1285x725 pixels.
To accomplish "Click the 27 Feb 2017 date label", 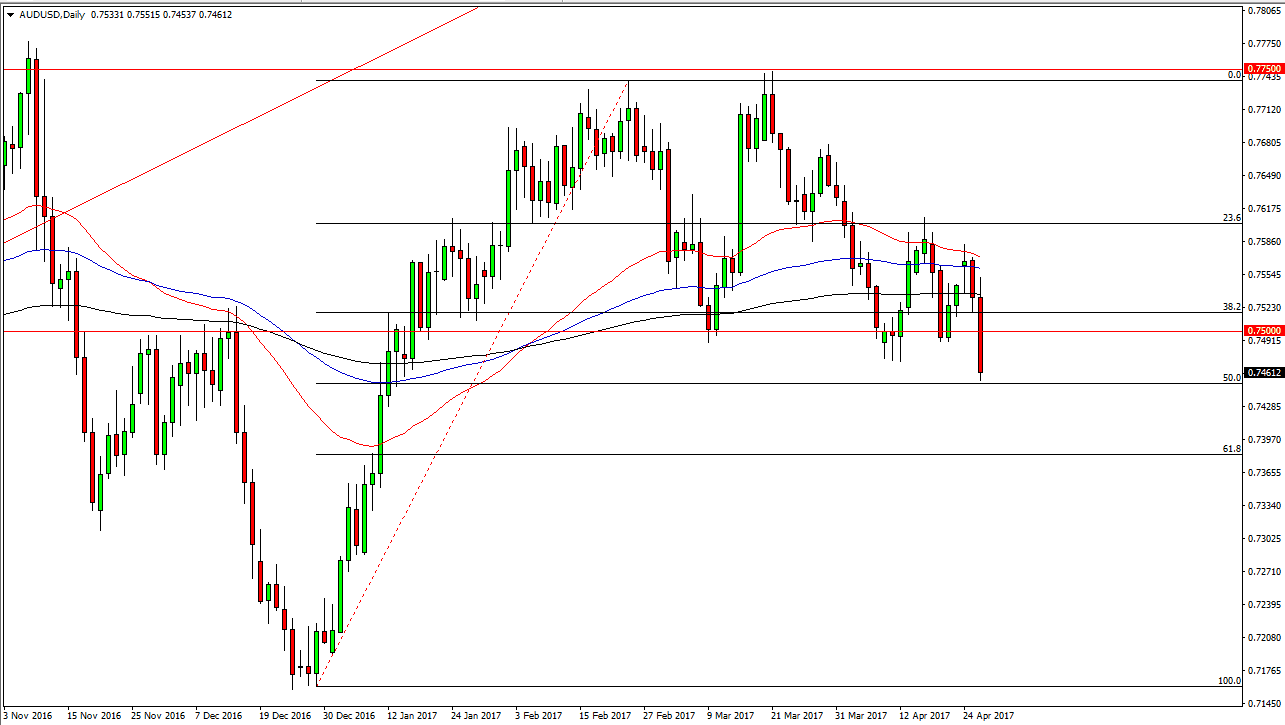I will [669, 716].
